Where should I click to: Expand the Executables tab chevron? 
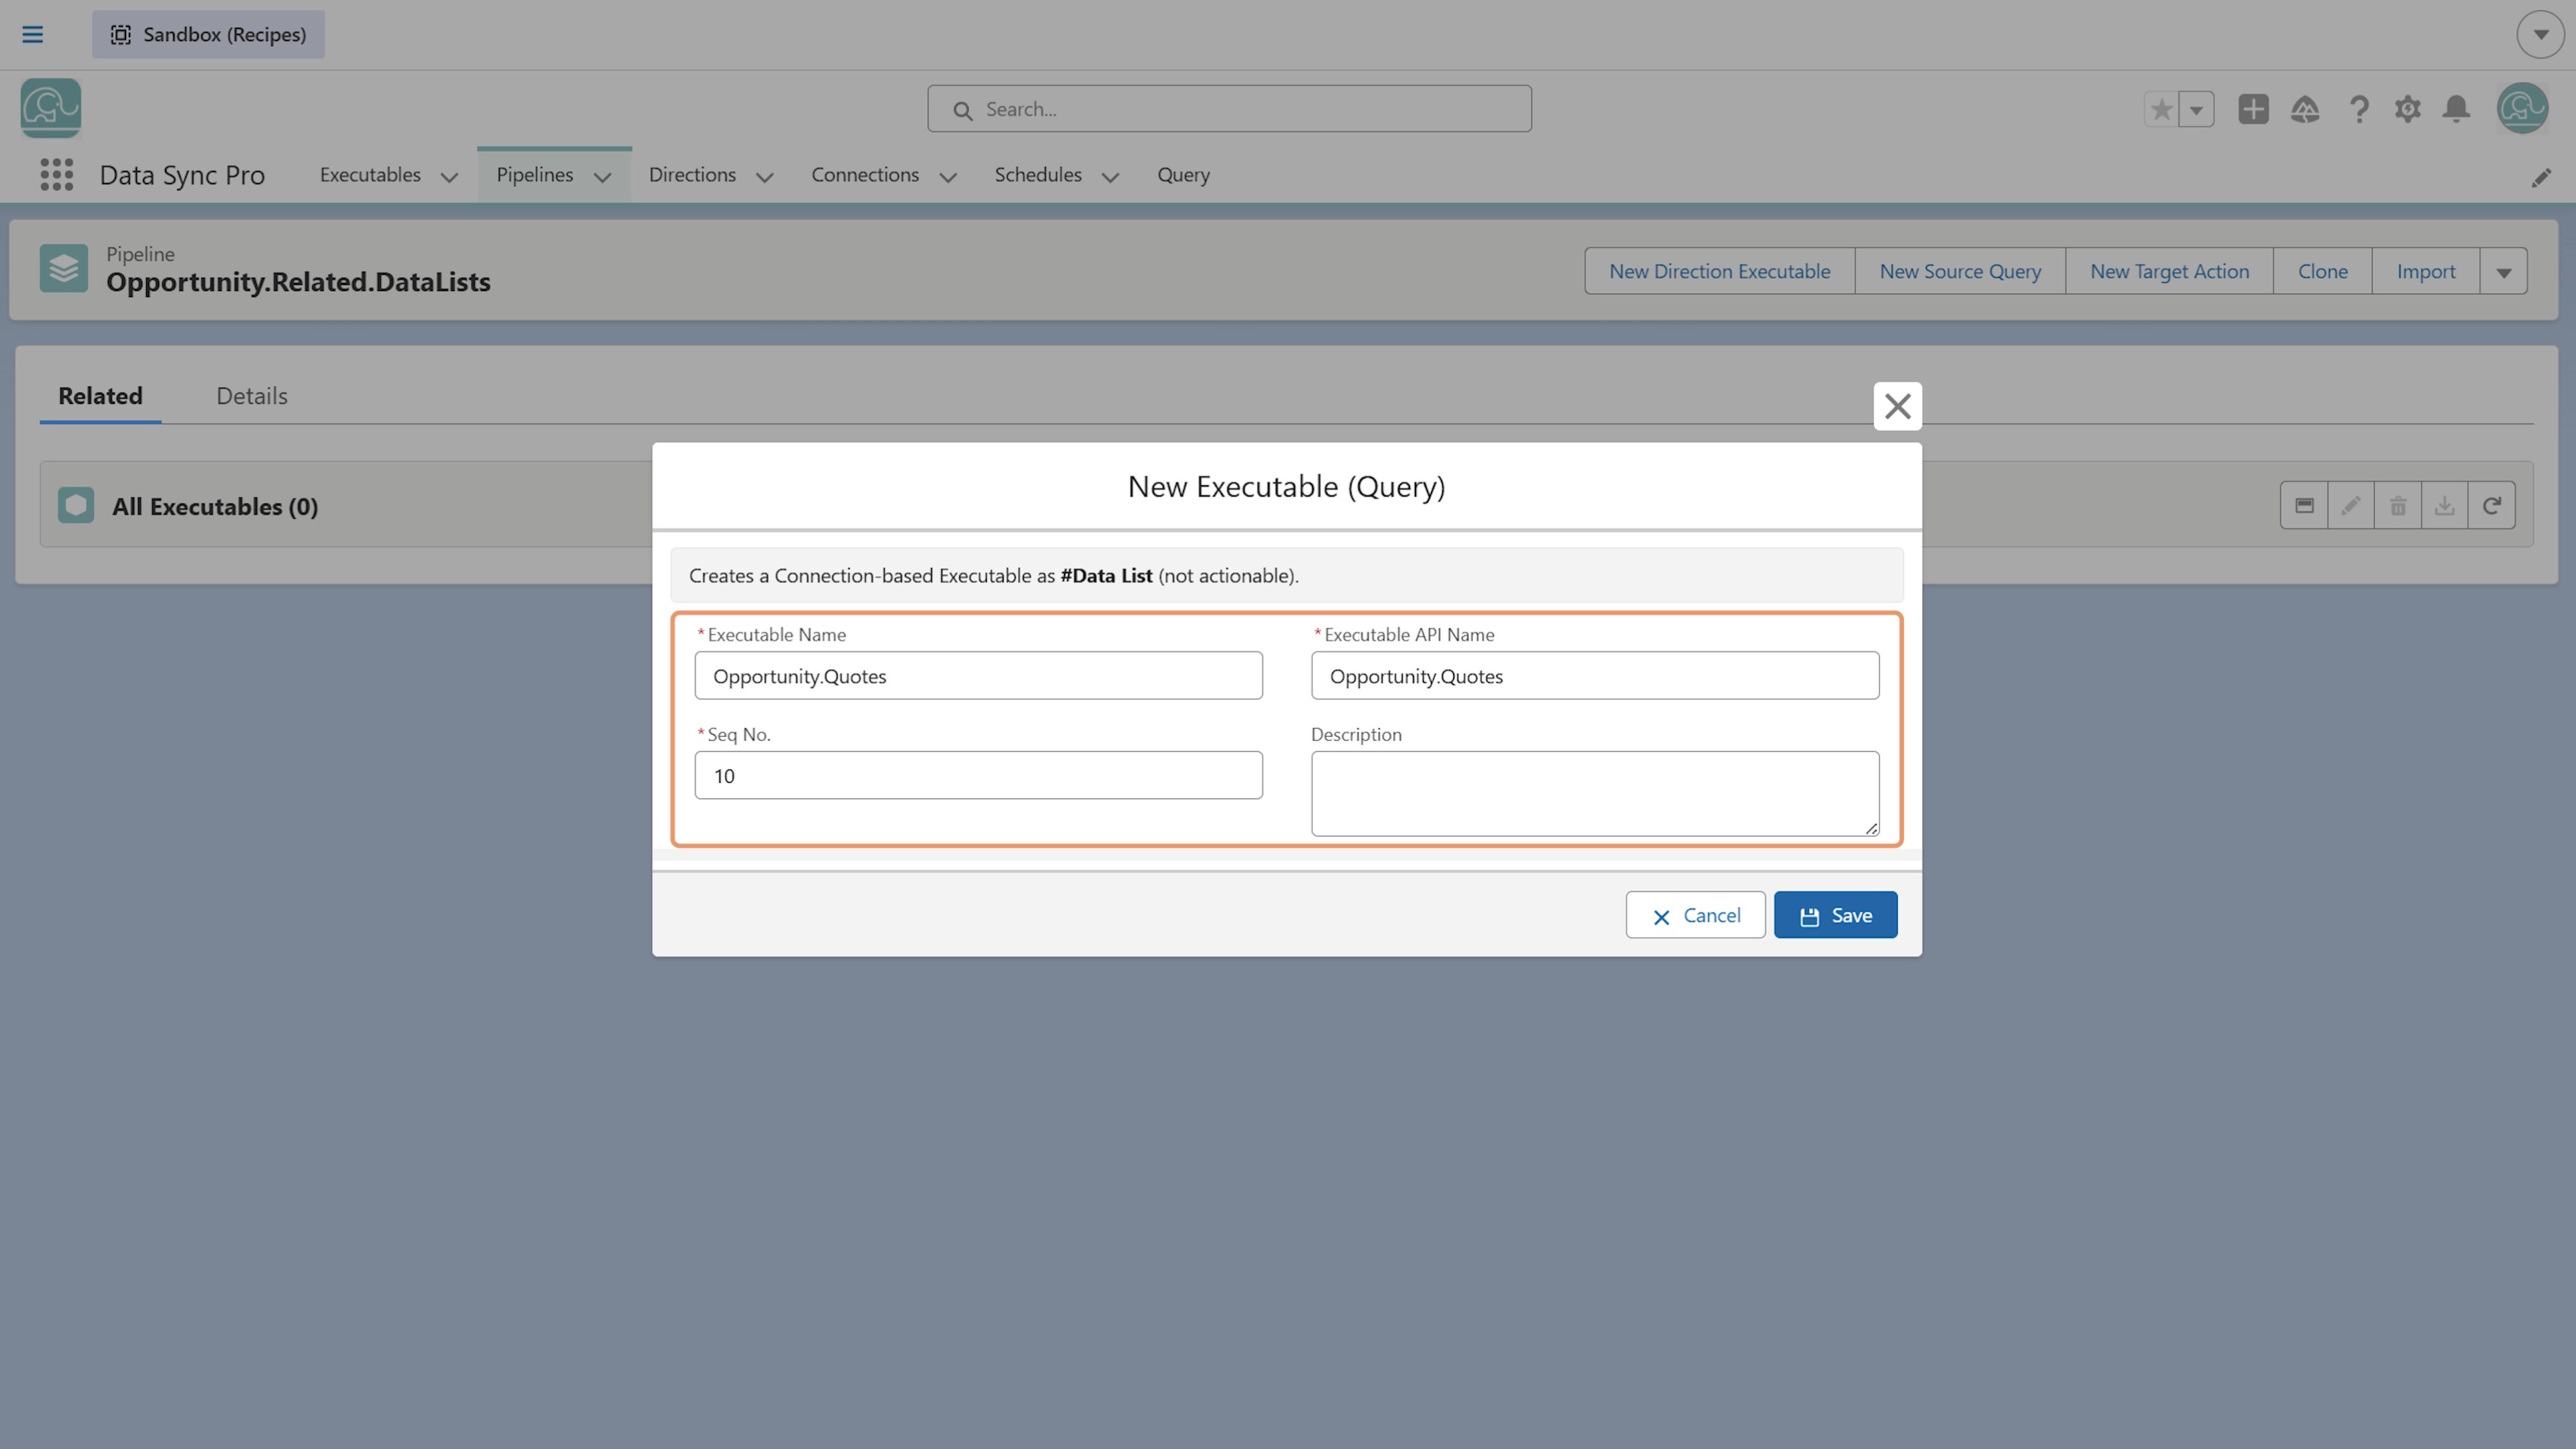tap(450, 177)
